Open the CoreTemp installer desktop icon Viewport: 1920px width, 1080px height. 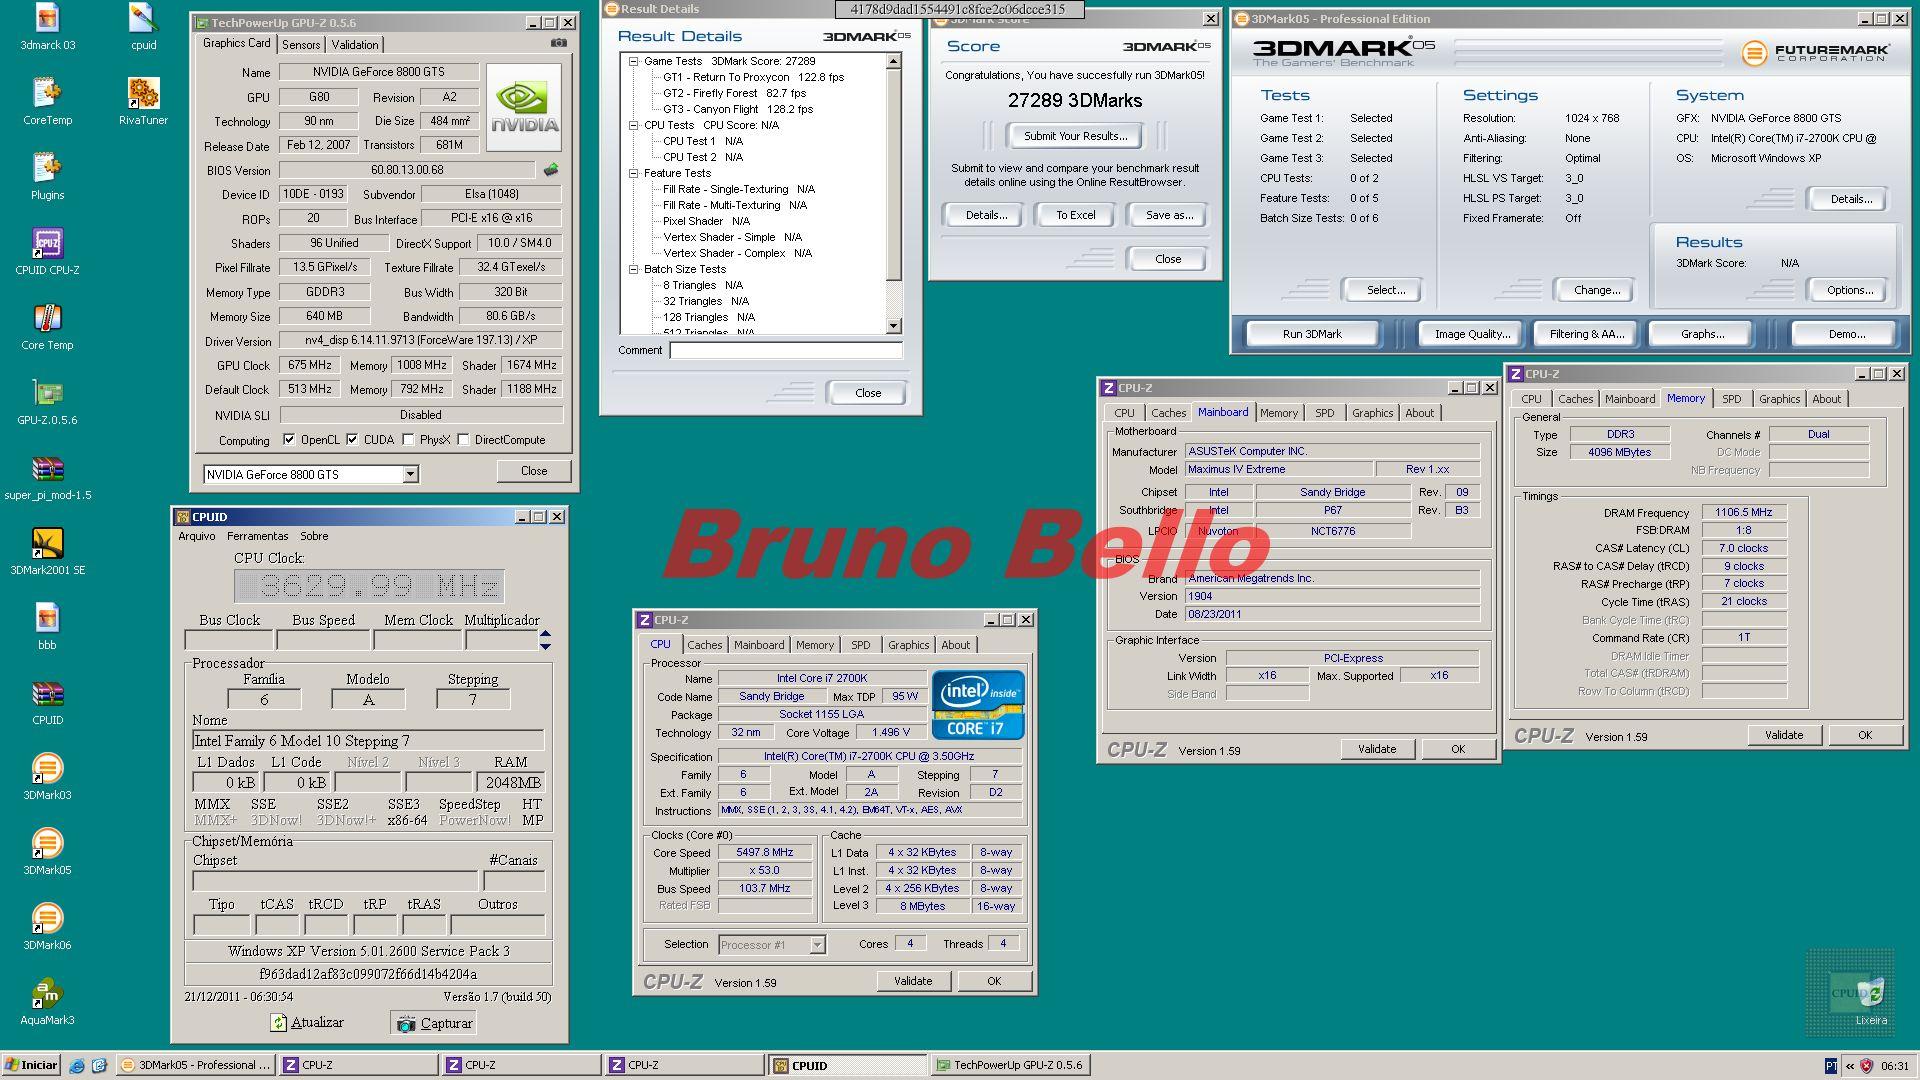(x=47, y=101)
